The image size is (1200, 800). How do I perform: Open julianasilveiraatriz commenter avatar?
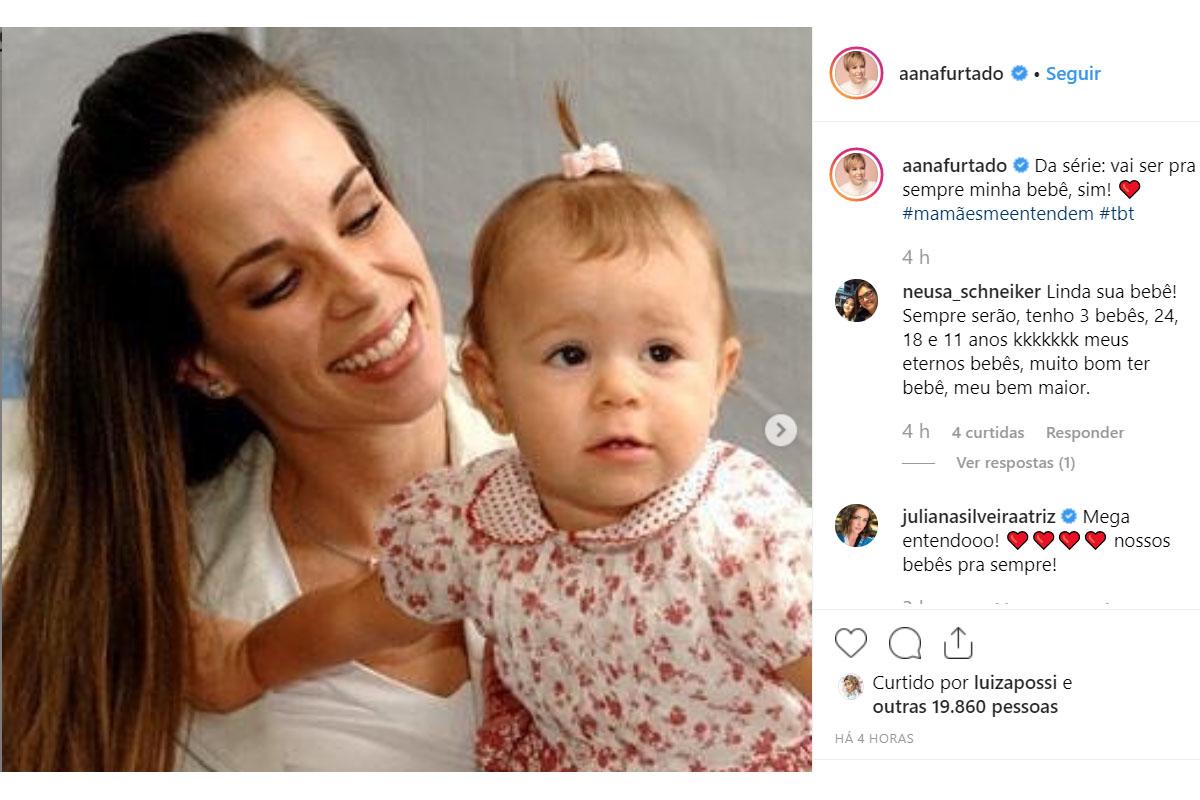click(x=856, y=525)
